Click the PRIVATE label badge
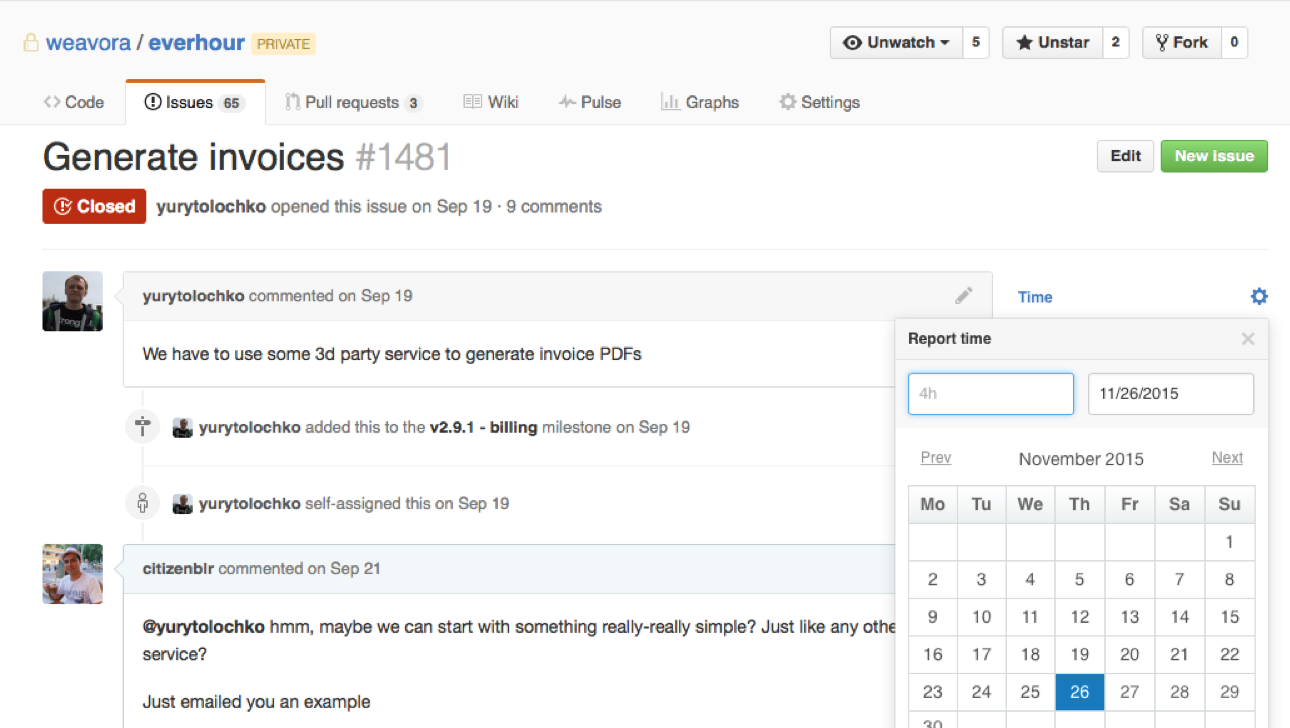1290x728 pixels. pyautogui.click(x=284, y=44)
